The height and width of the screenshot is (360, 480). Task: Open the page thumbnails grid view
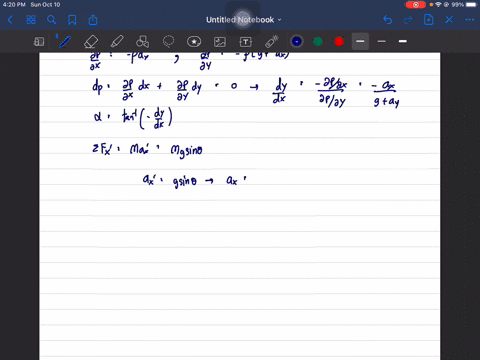point(31,20)
